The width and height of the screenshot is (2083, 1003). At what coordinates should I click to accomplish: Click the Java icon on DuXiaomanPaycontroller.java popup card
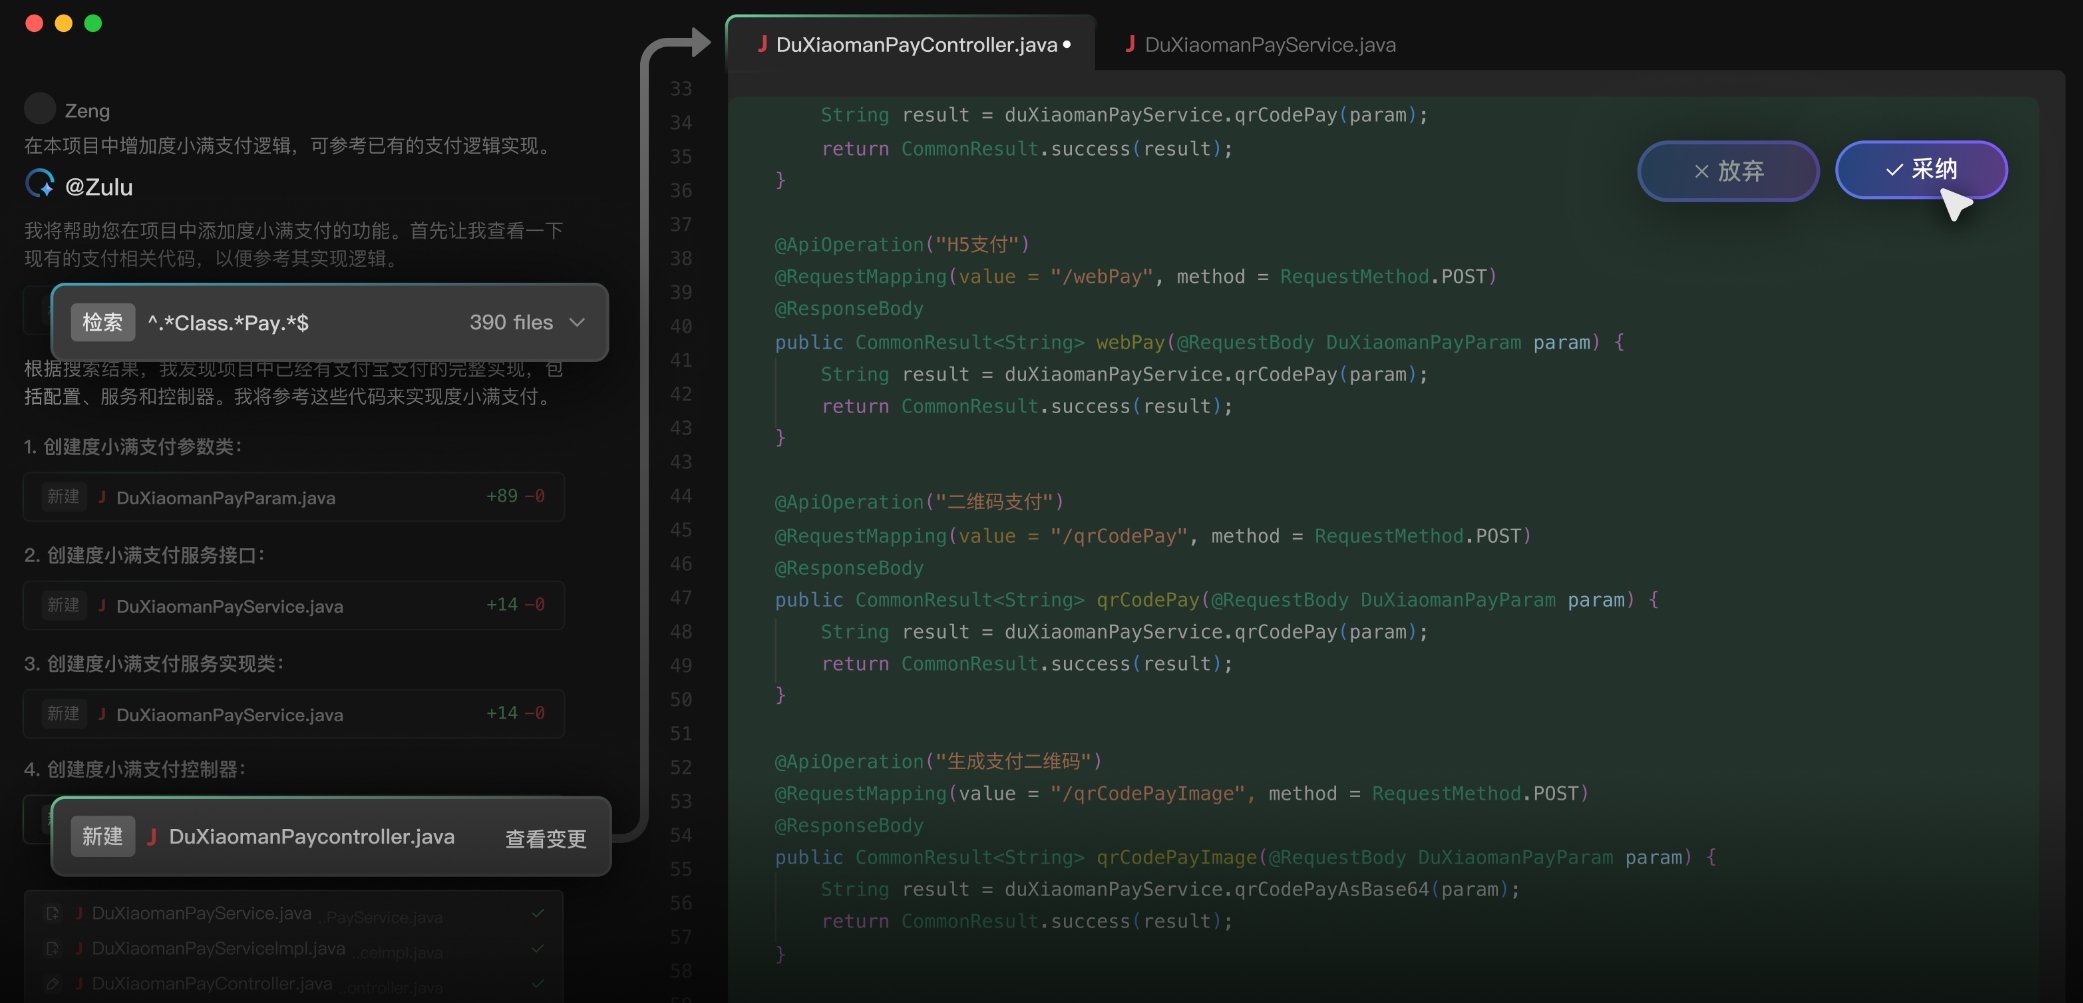pos(152,837)
